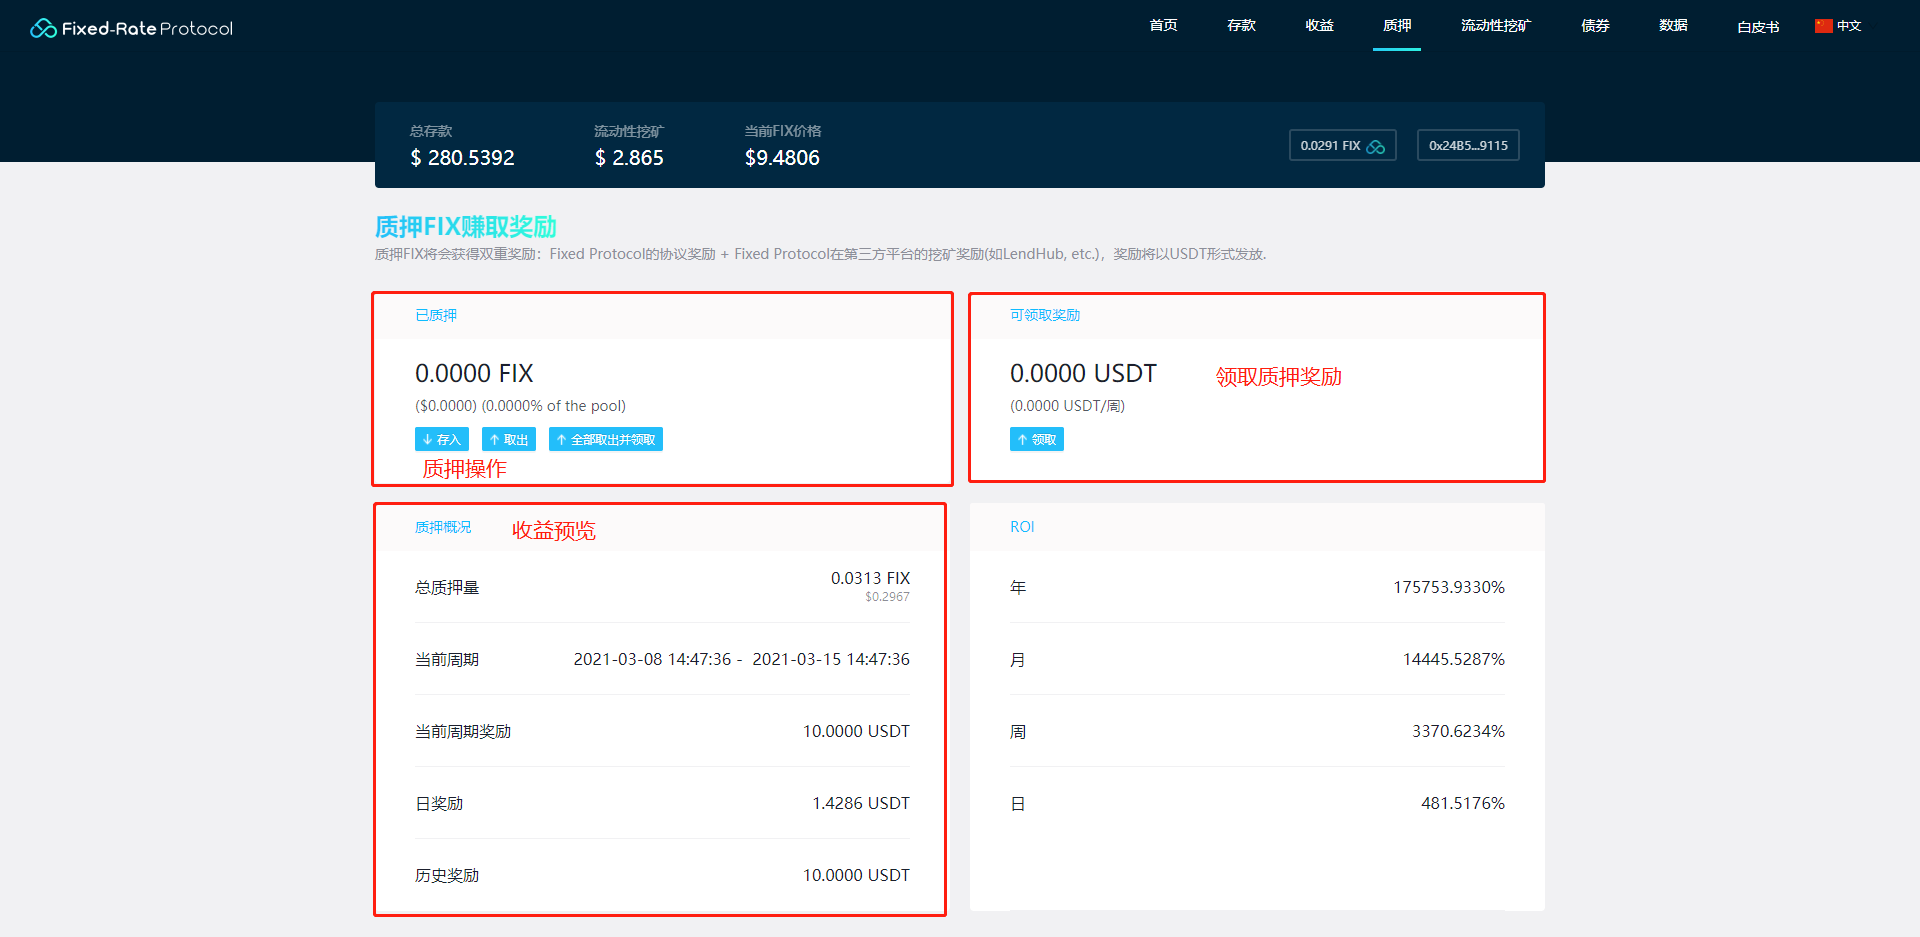Open the 首页 home menu item
Screen dimensions: 1920x937
click(x=1163, y=26)
